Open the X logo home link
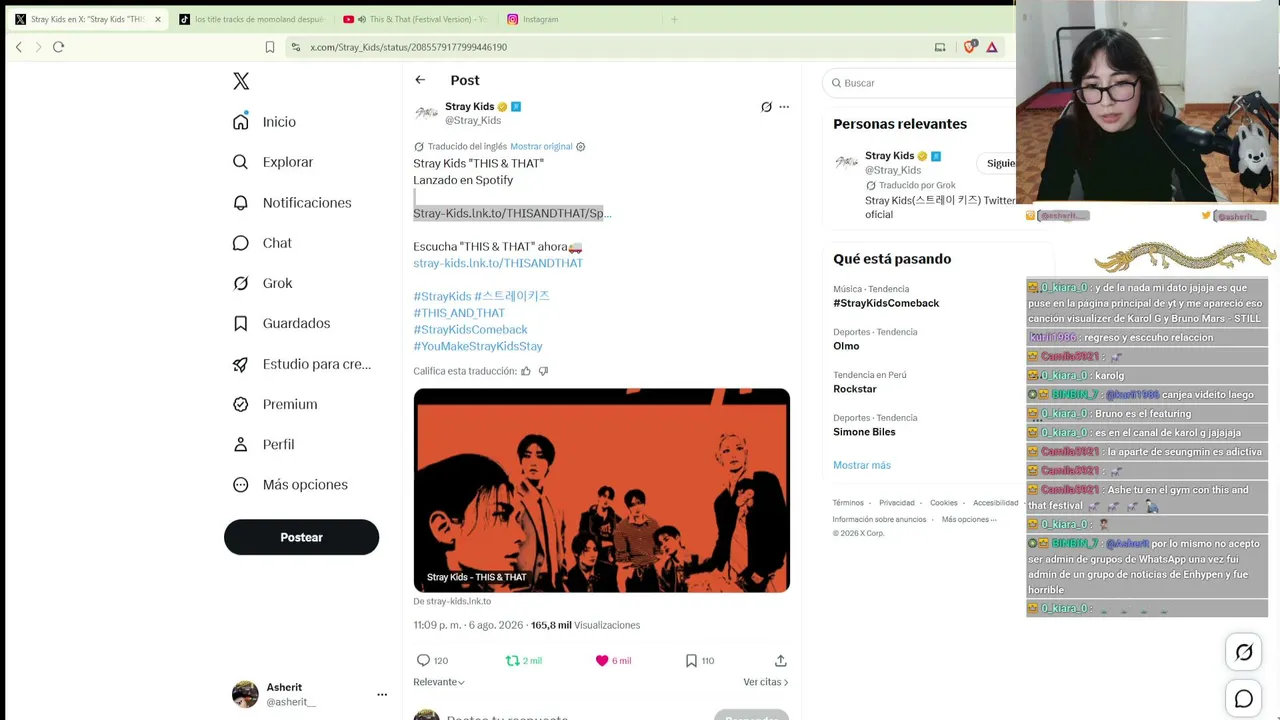The width and height of the screenshot is (1280, 720). tap(241, 82)
